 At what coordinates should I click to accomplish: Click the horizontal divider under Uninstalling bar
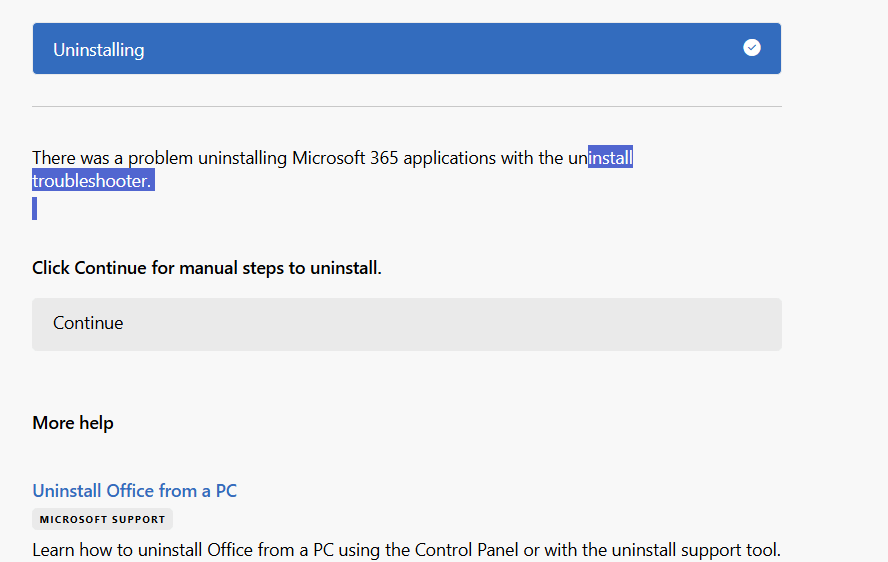point(407,106)
